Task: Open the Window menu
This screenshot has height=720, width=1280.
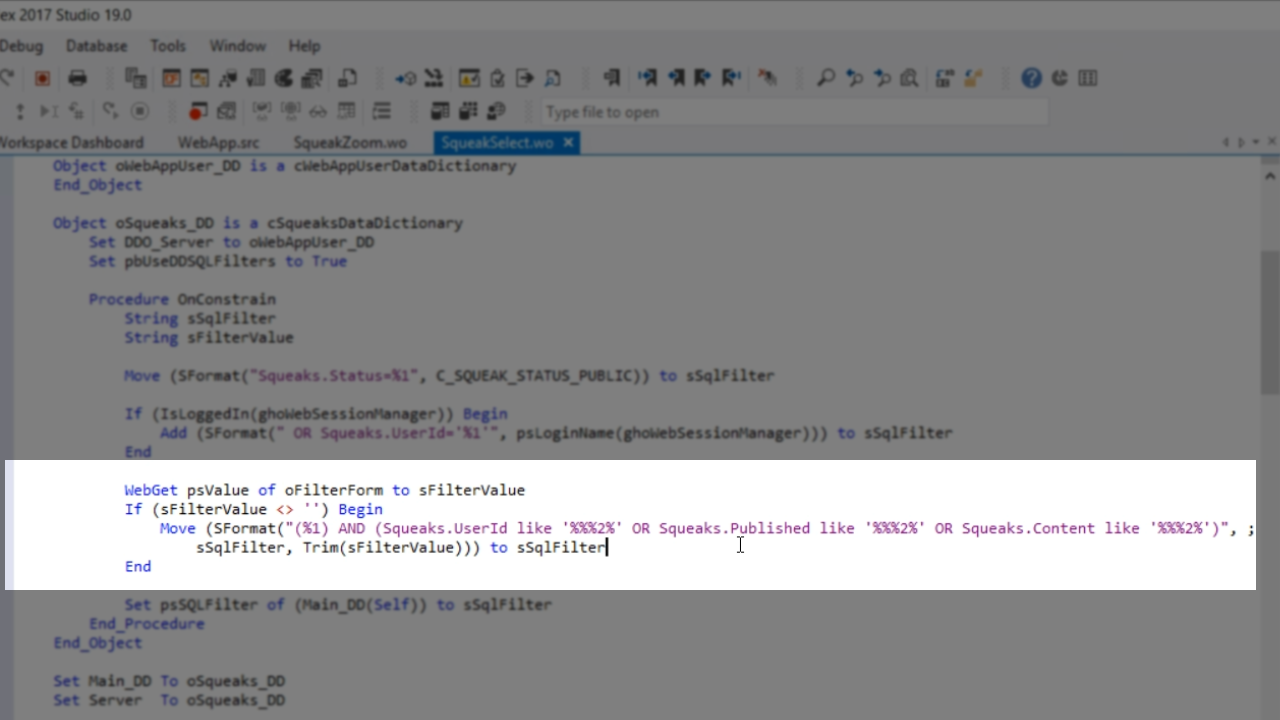Action: [x=237, y=46]
